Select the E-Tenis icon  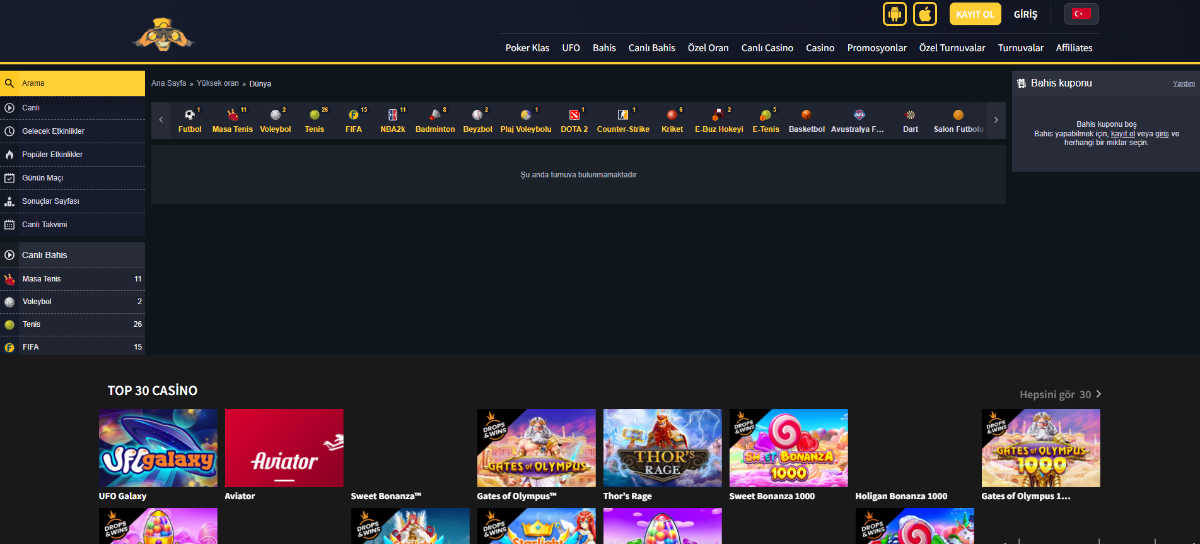[766, 121]
